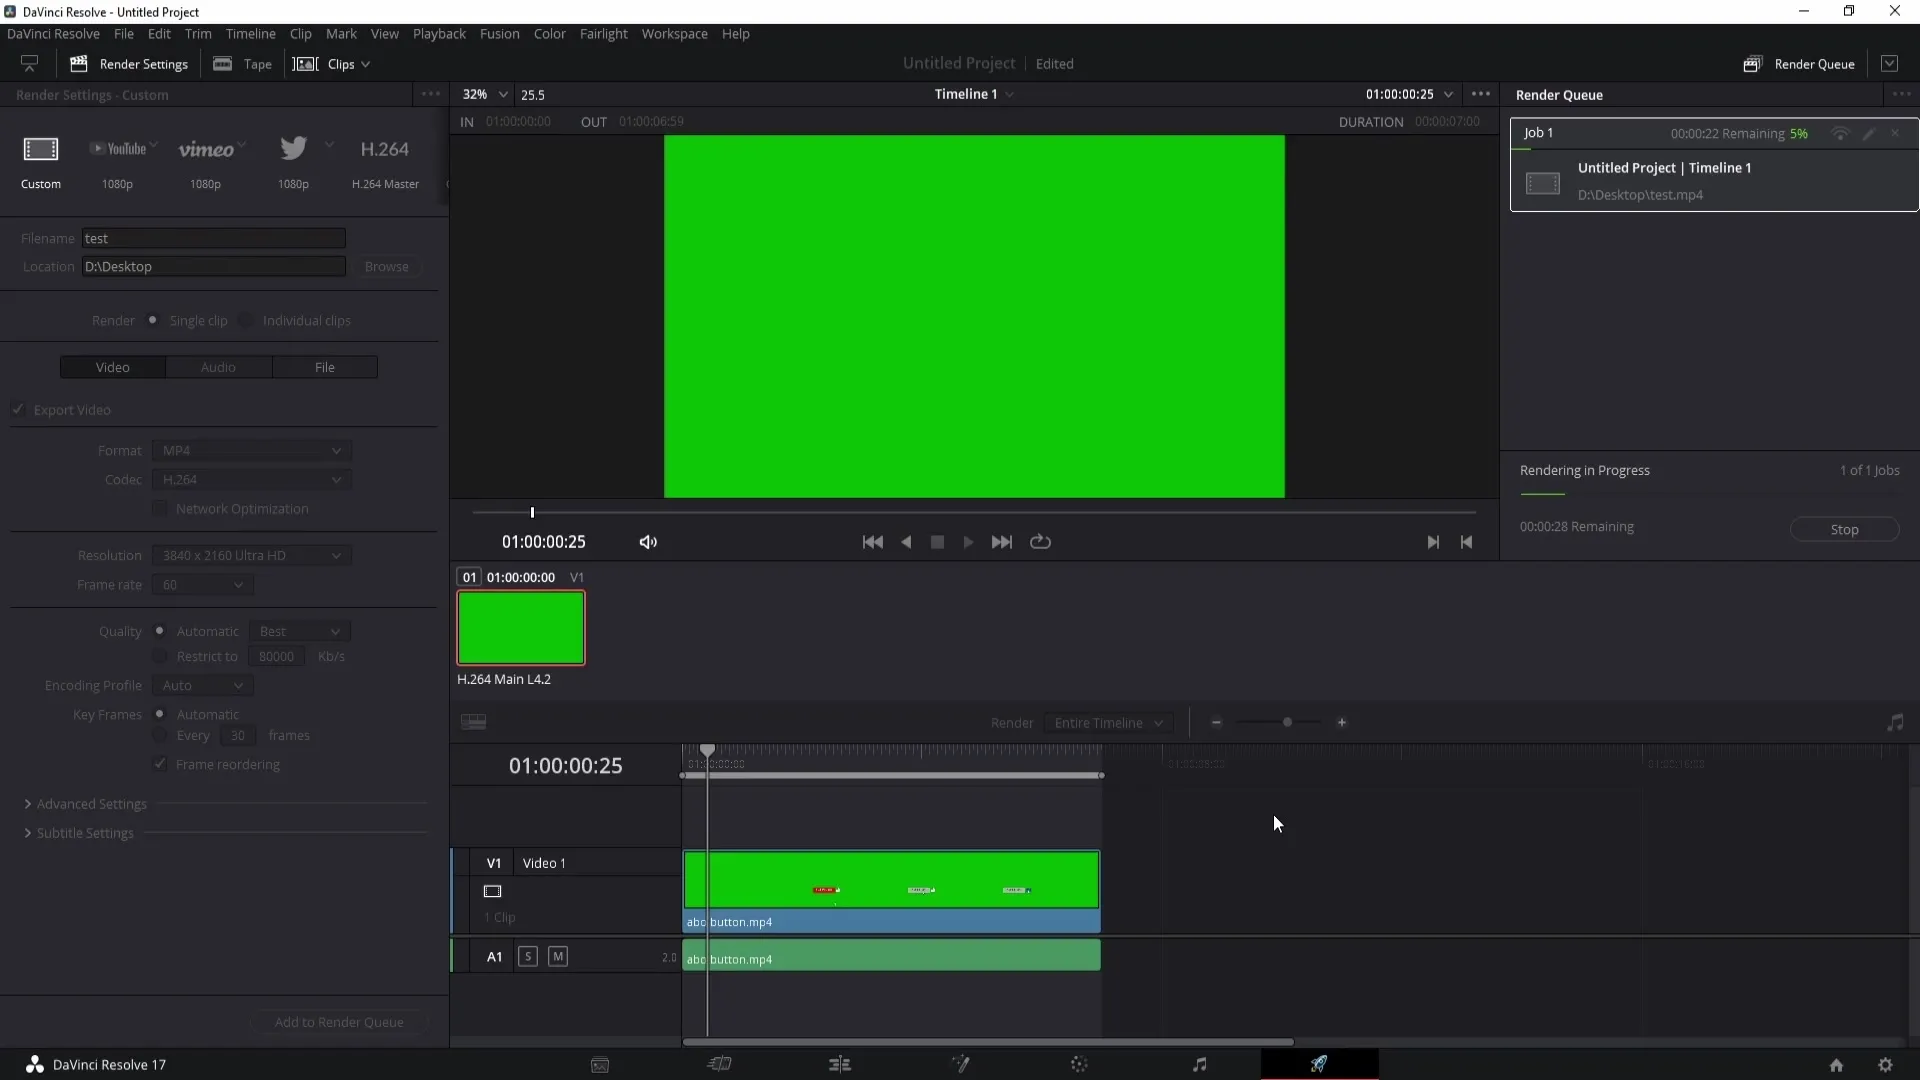Select the Custom render preset icon
This screenshot has width=1920, height=1080.
coord(41,150)
